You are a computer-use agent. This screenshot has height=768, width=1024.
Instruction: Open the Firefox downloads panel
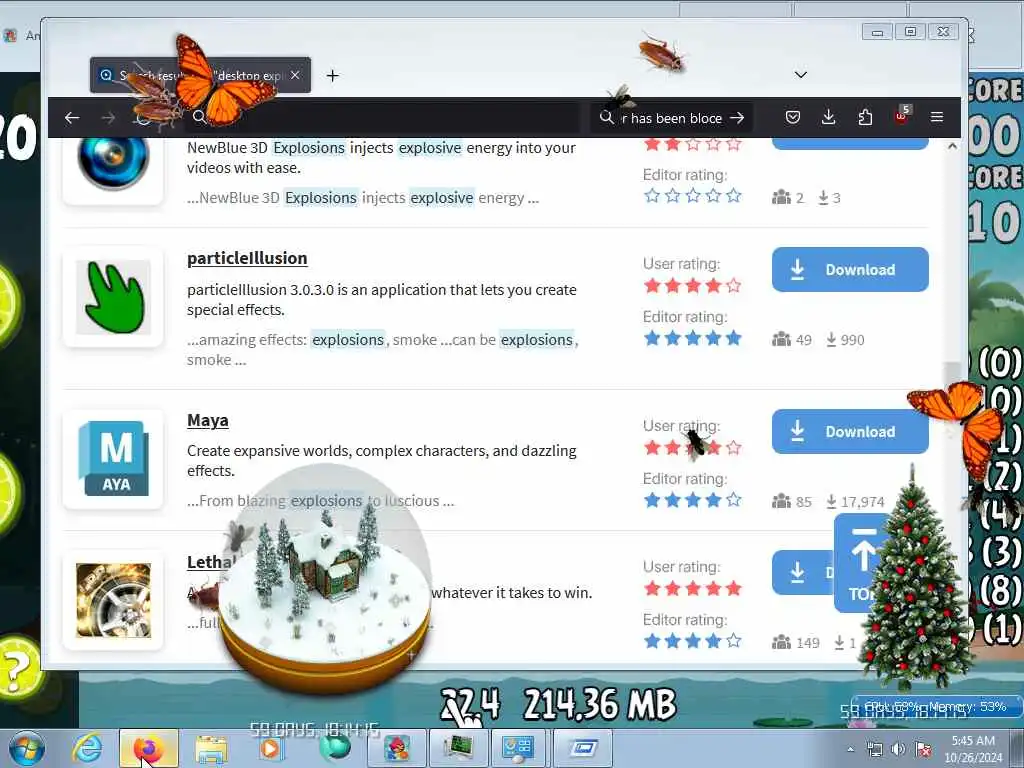click(828, 118)
